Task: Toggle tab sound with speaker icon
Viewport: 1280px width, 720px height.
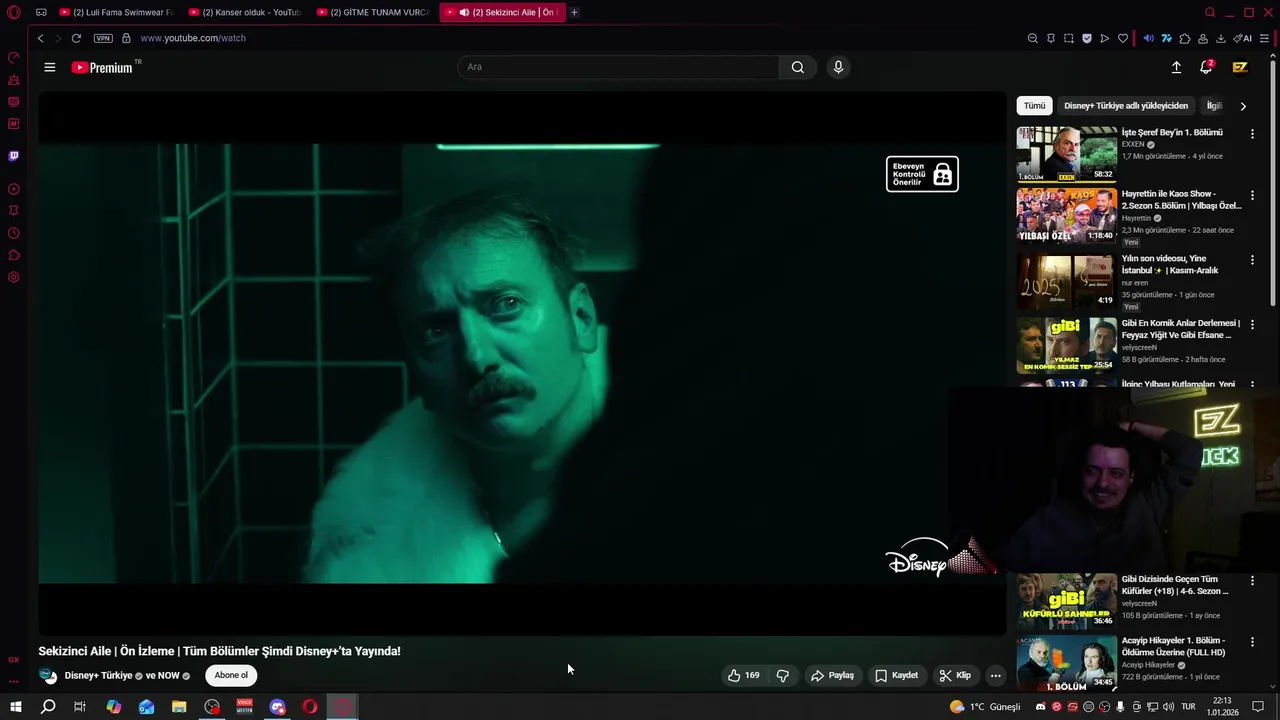Action: (x=464, y=12)
